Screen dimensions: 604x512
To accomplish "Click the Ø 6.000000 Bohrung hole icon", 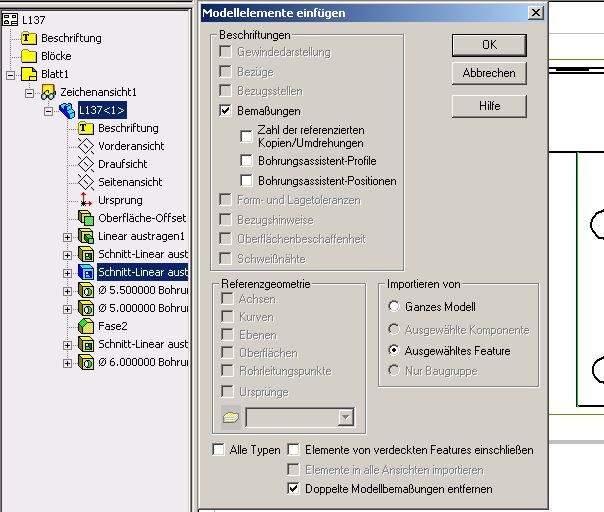I will [86, 362].
